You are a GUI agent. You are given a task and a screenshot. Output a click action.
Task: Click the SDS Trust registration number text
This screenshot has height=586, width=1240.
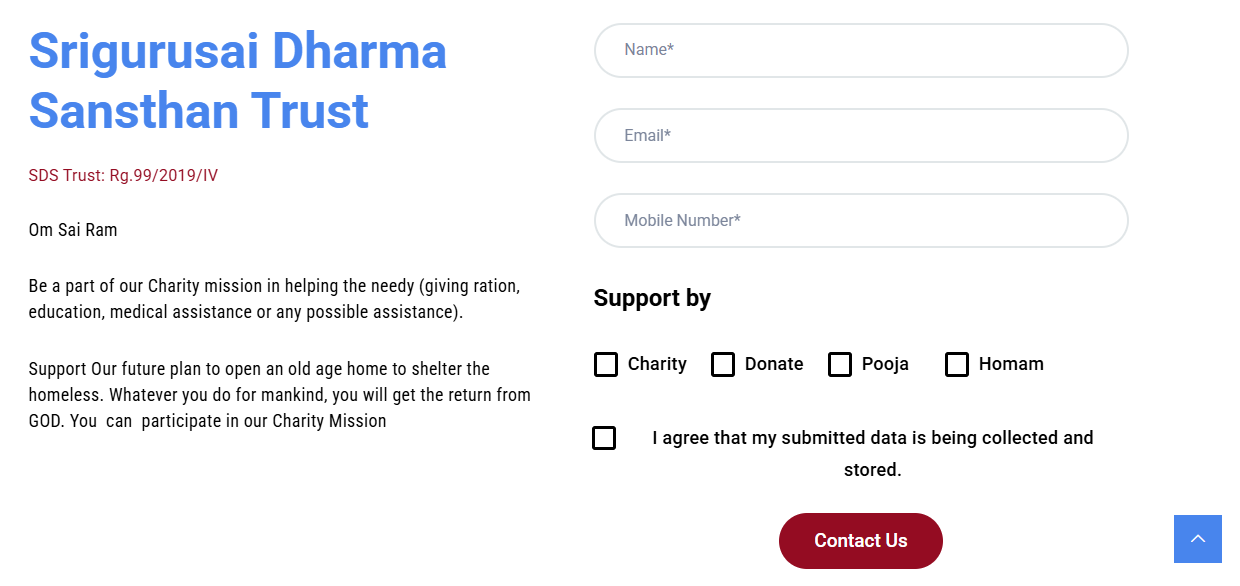pos(123,175)
